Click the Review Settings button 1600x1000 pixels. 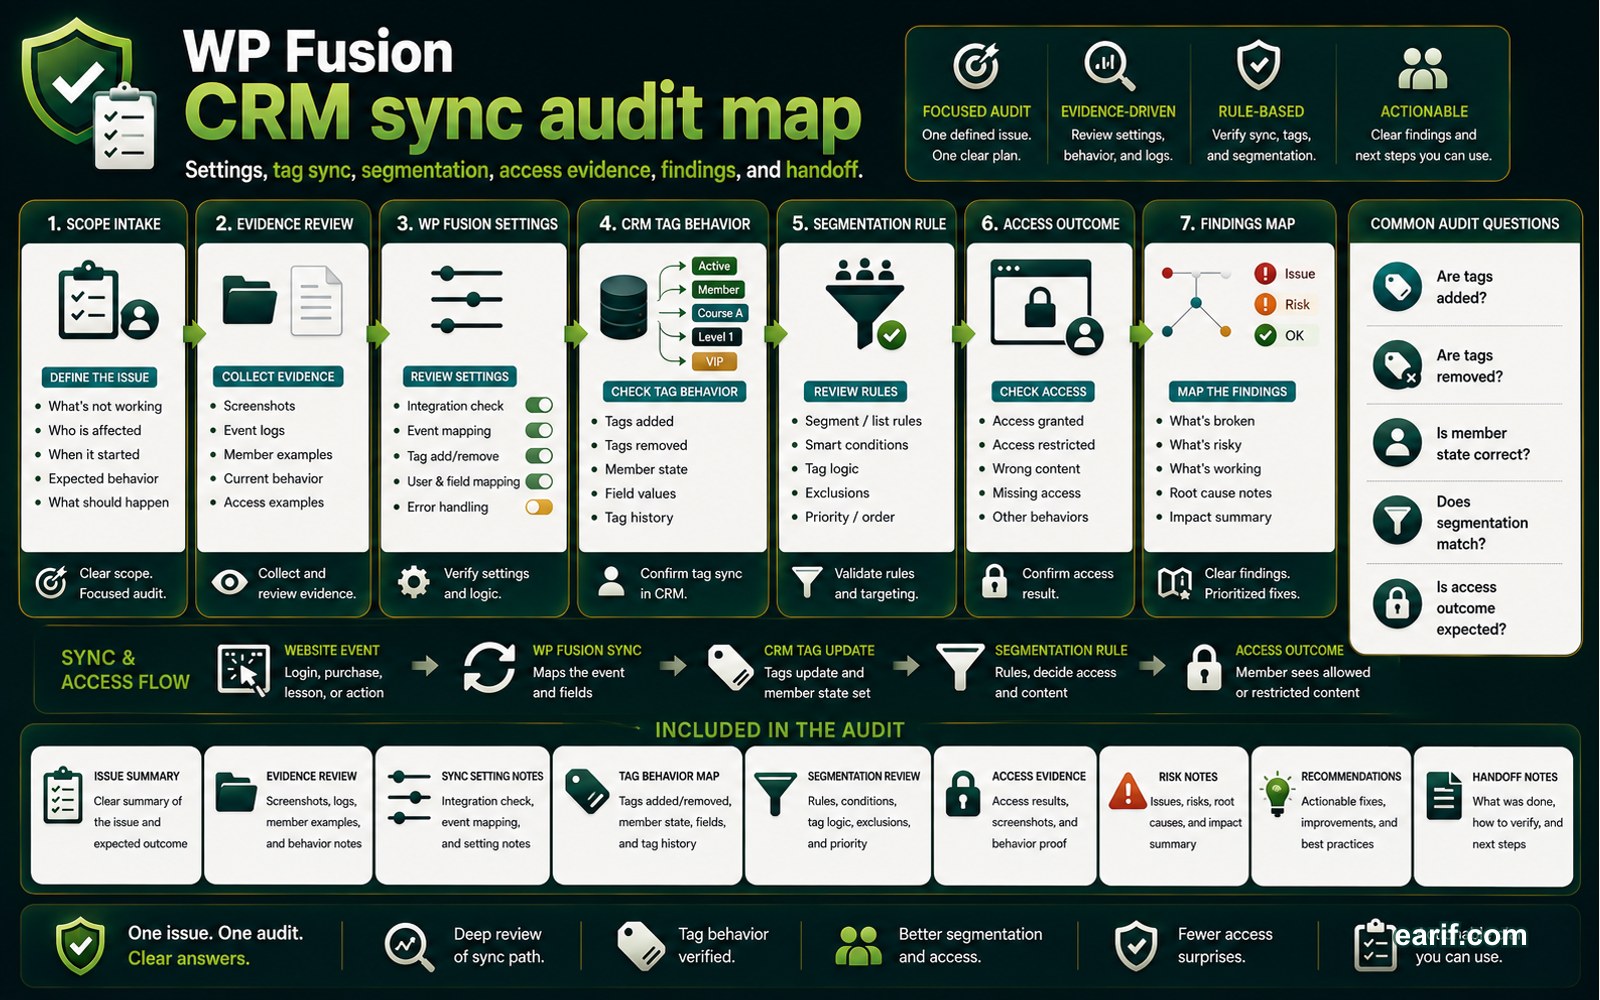coord(459,377)
